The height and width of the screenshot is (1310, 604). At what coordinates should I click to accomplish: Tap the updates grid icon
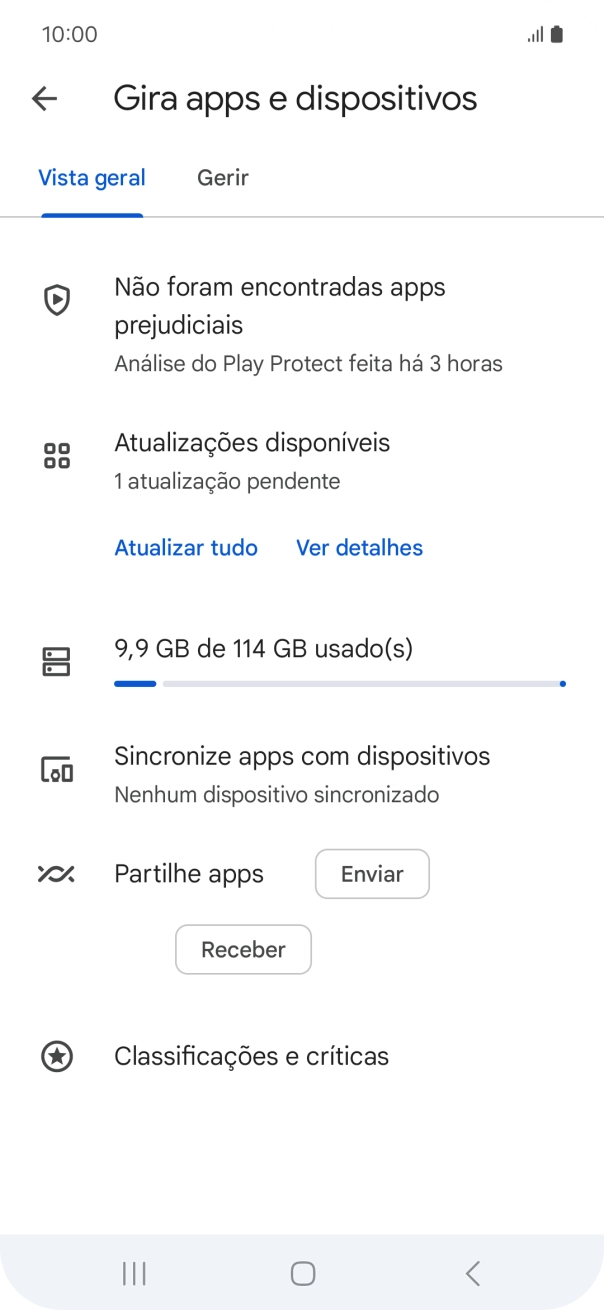pyautogui.click(x=57, y=456)
